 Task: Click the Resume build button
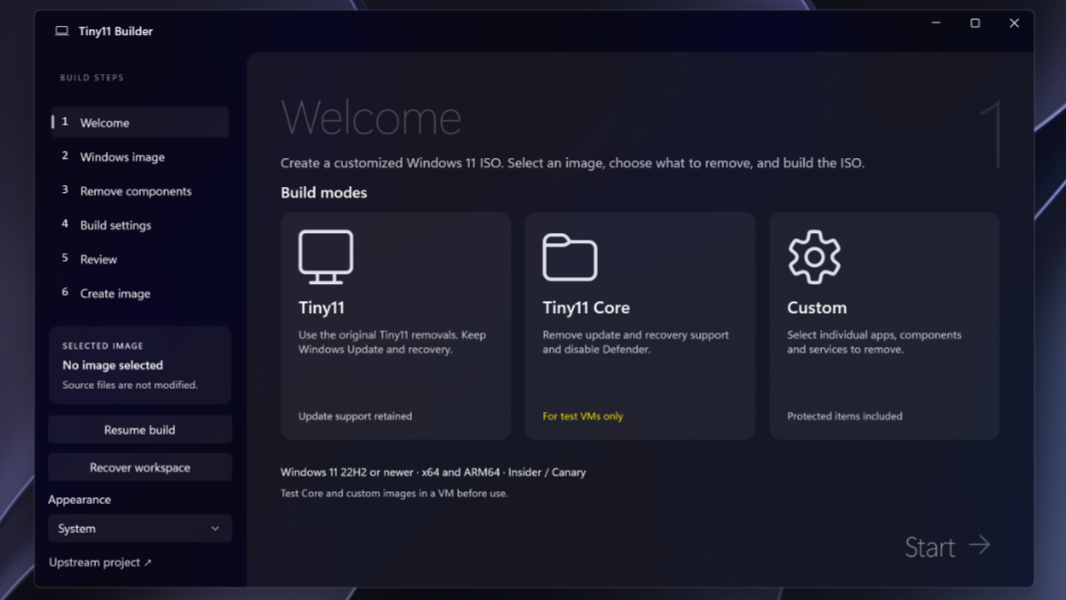139,429
